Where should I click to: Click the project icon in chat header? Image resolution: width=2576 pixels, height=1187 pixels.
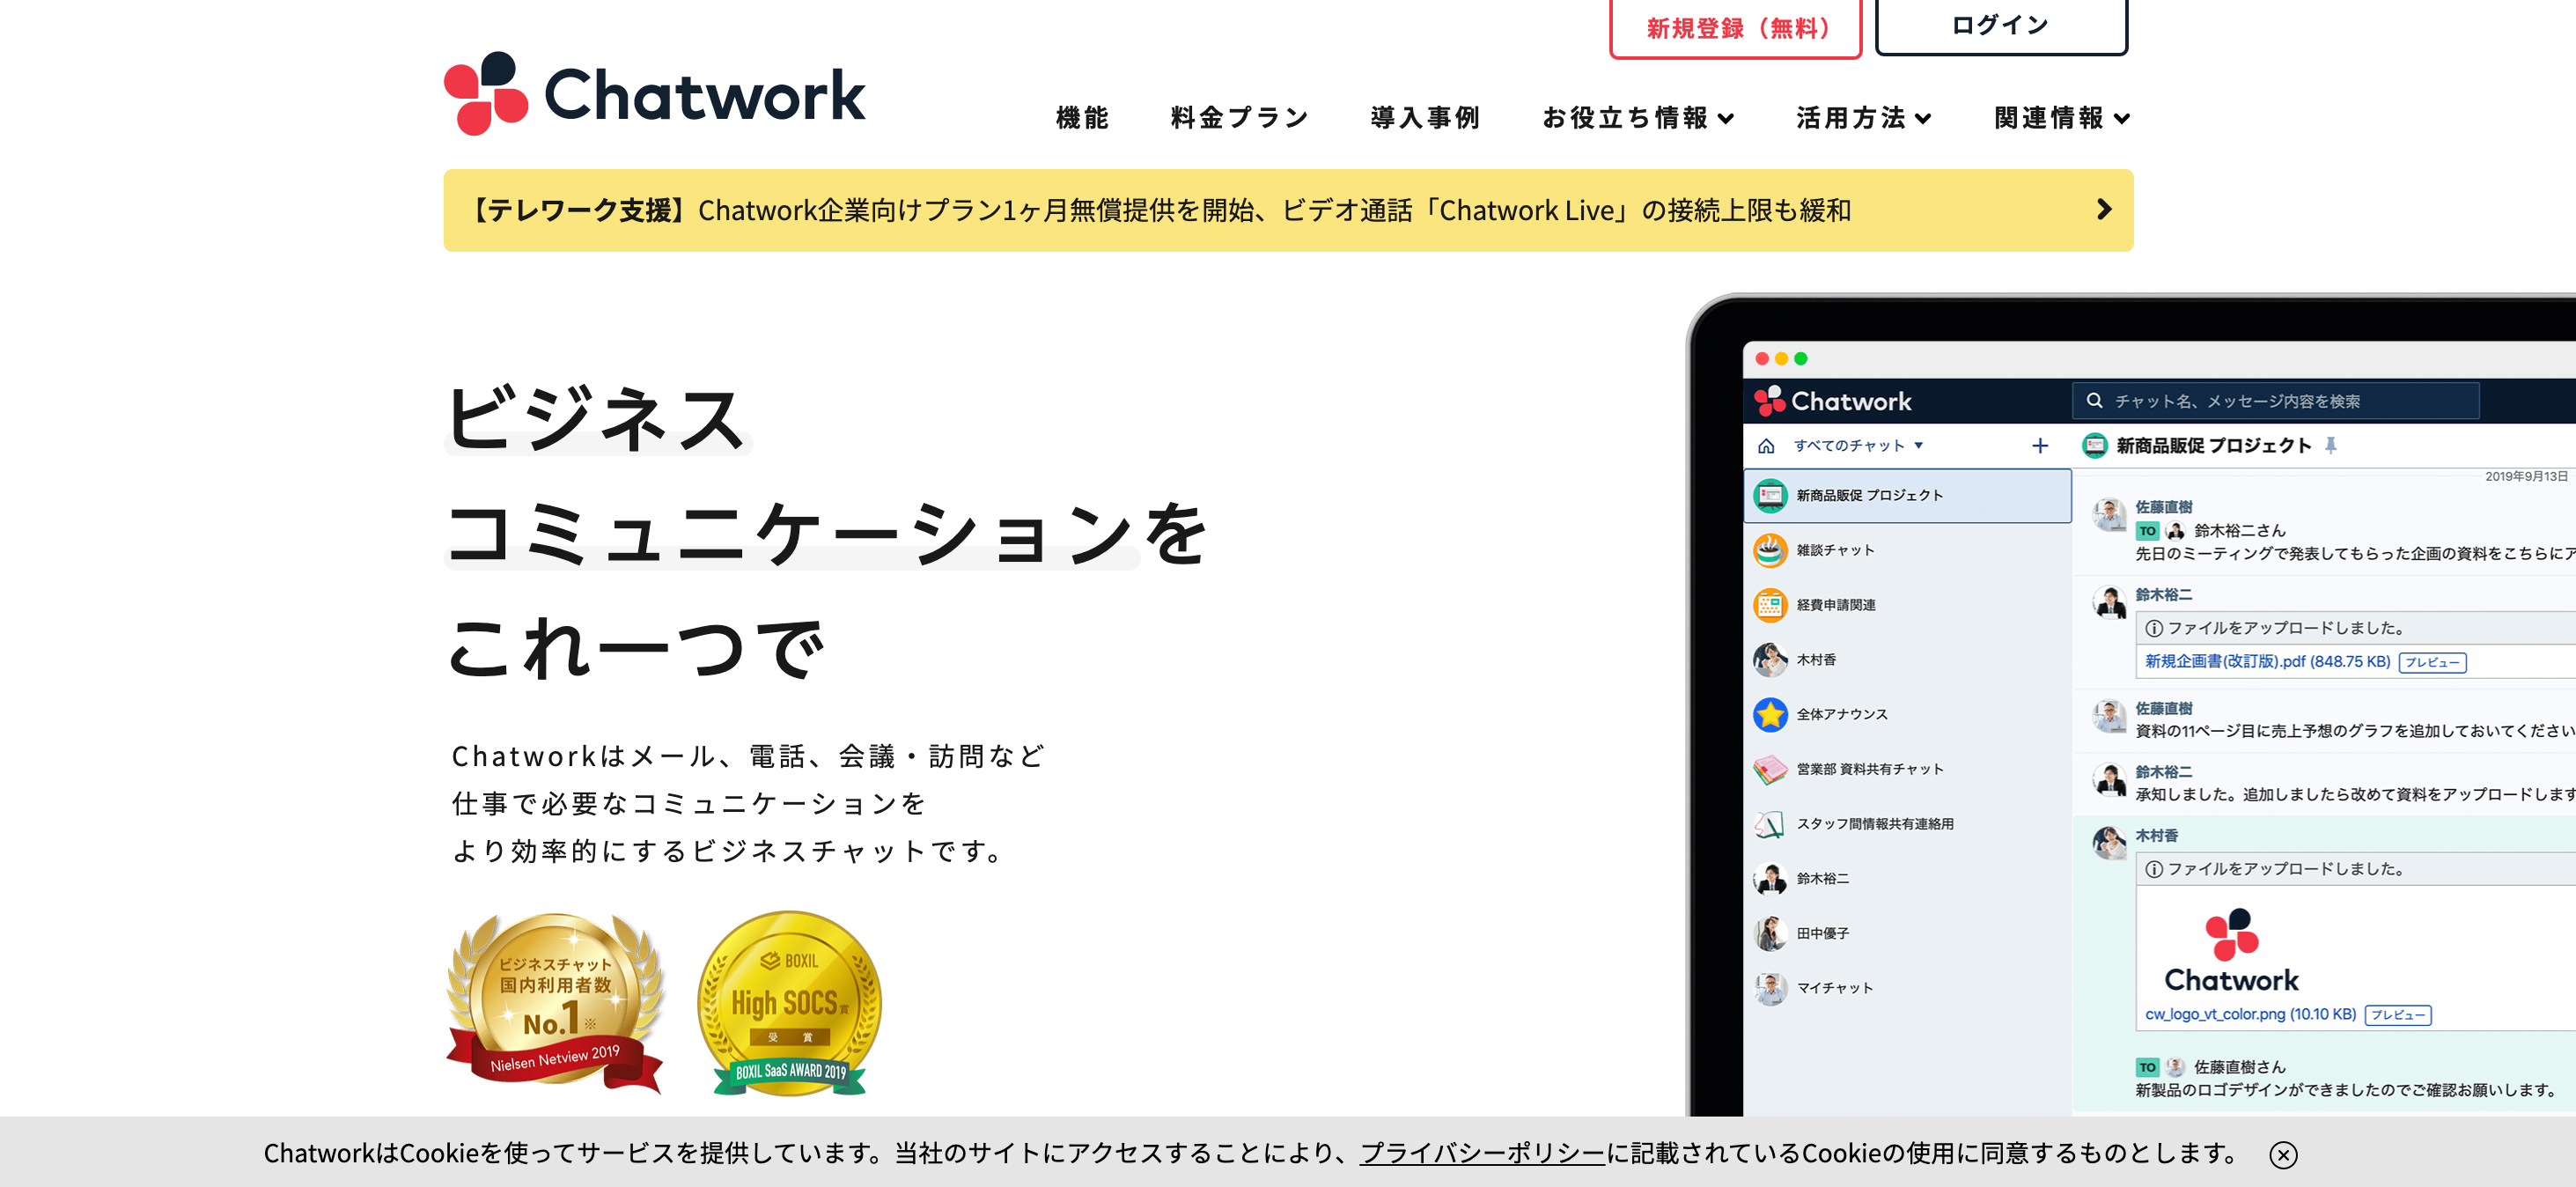coord(2095,446)
